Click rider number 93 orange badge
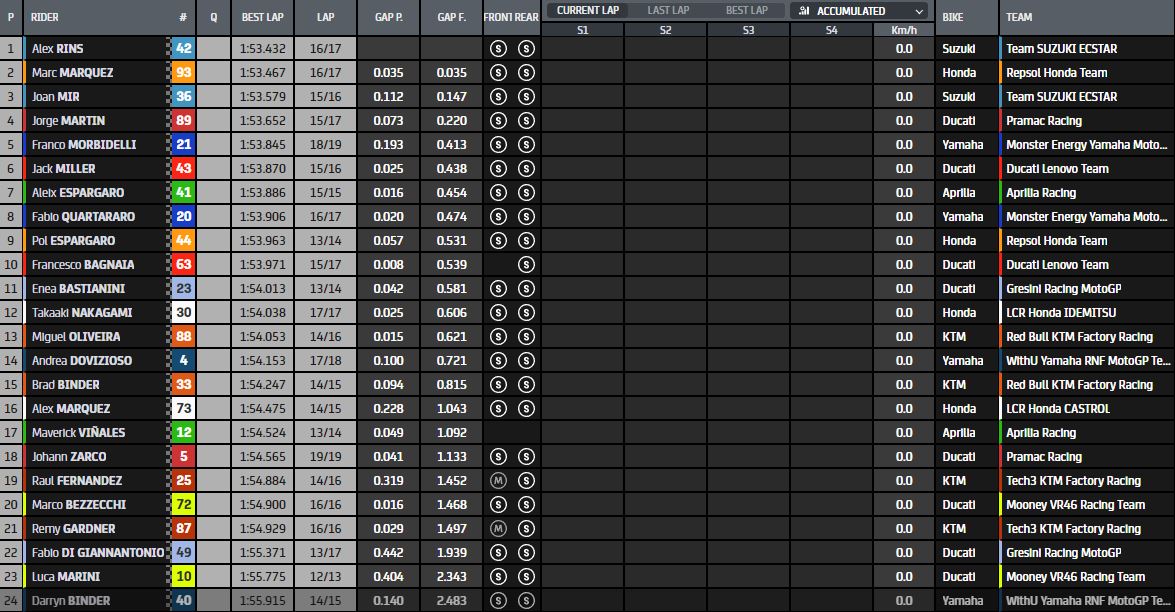This screenshot has height=612, width=1175. point(183,73)
